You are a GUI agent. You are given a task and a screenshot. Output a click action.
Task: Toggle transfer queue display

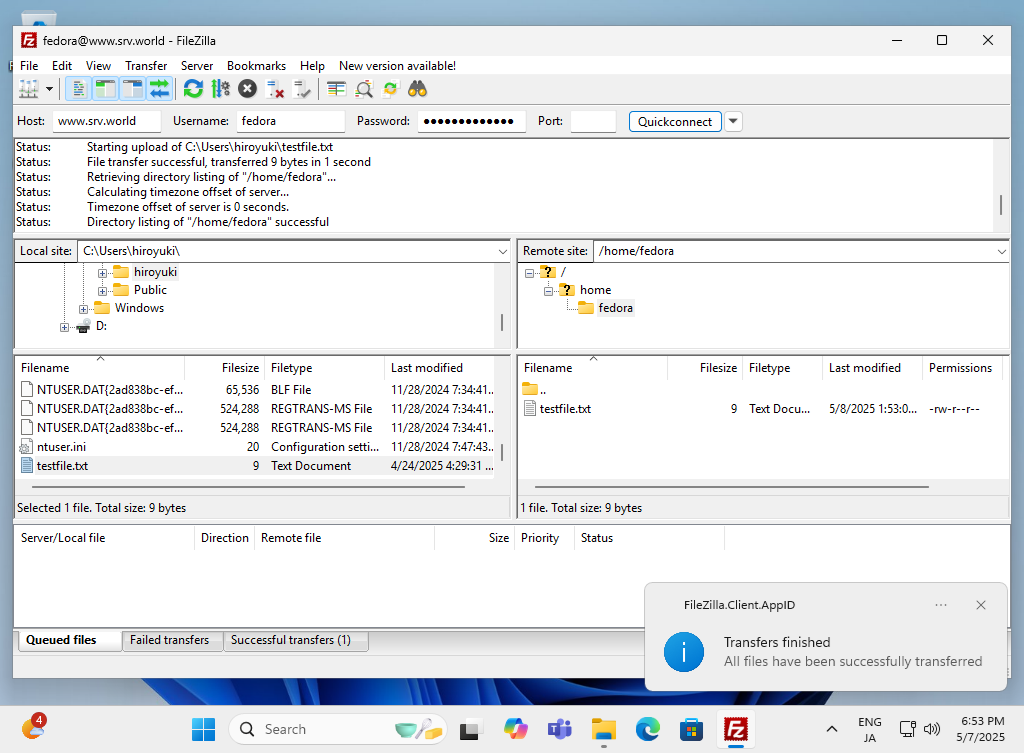[x=159, y=89]
